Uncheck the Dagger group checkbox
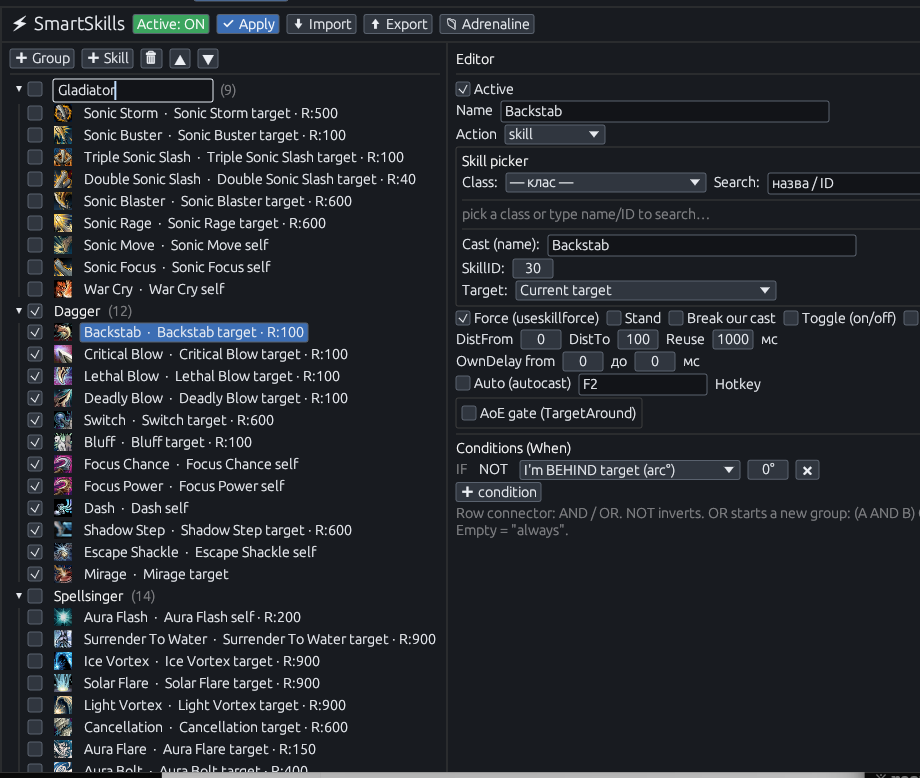 35,311
